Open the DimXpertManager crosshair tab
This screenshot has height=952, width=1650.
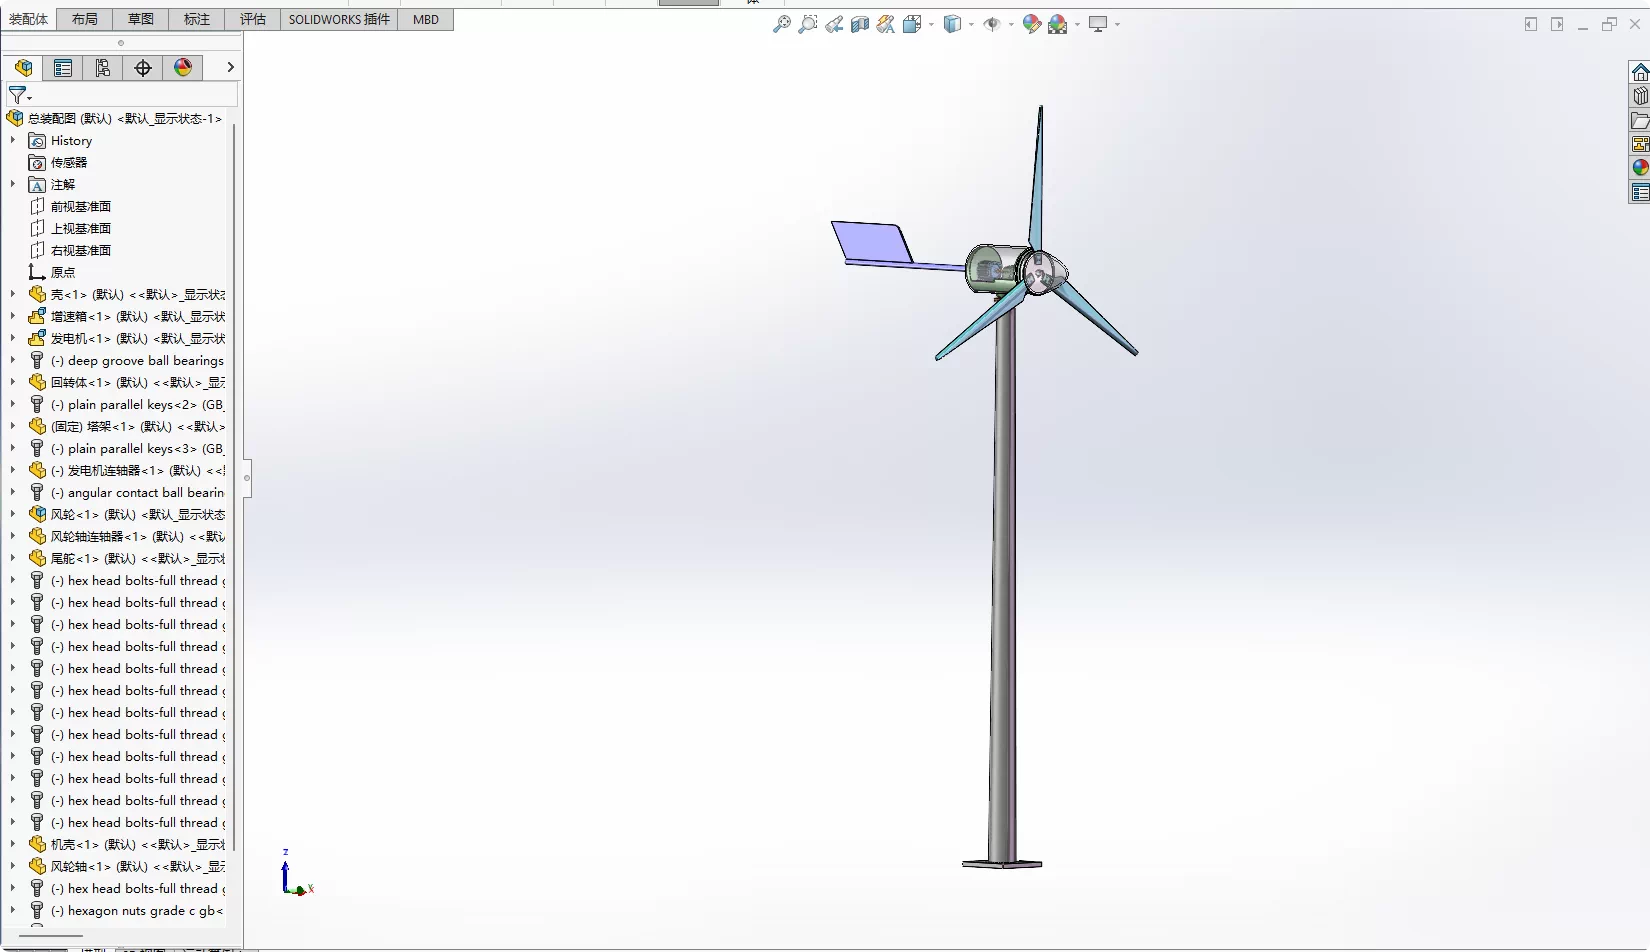(x=143, y=68)
